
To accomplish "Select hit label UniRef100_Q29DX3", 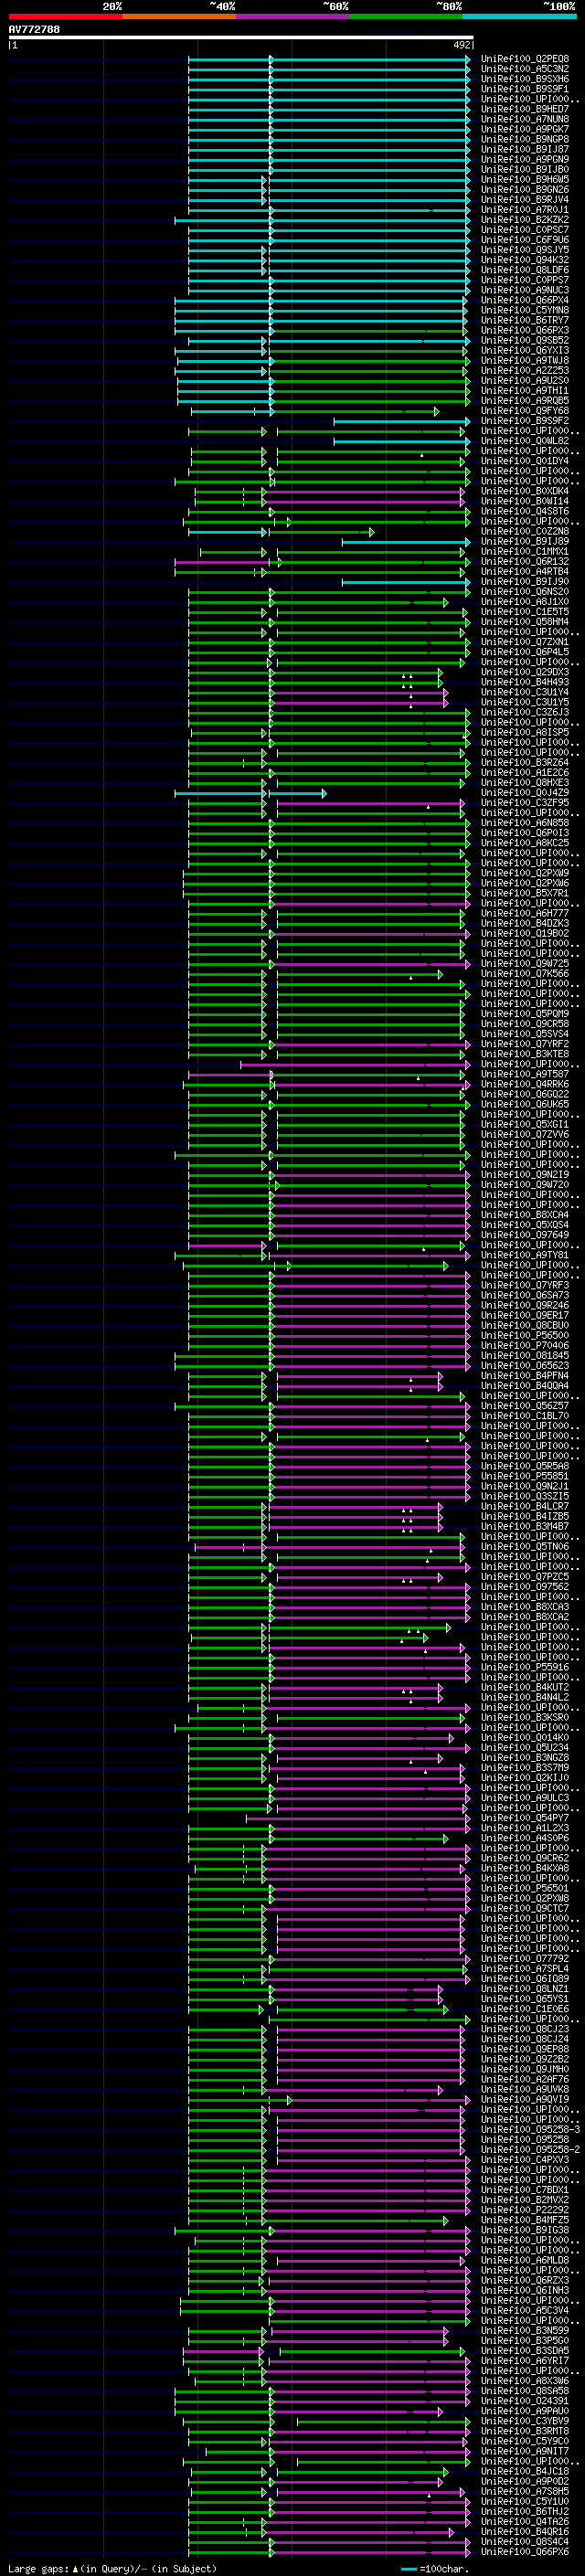I will [x=525, y=673].
